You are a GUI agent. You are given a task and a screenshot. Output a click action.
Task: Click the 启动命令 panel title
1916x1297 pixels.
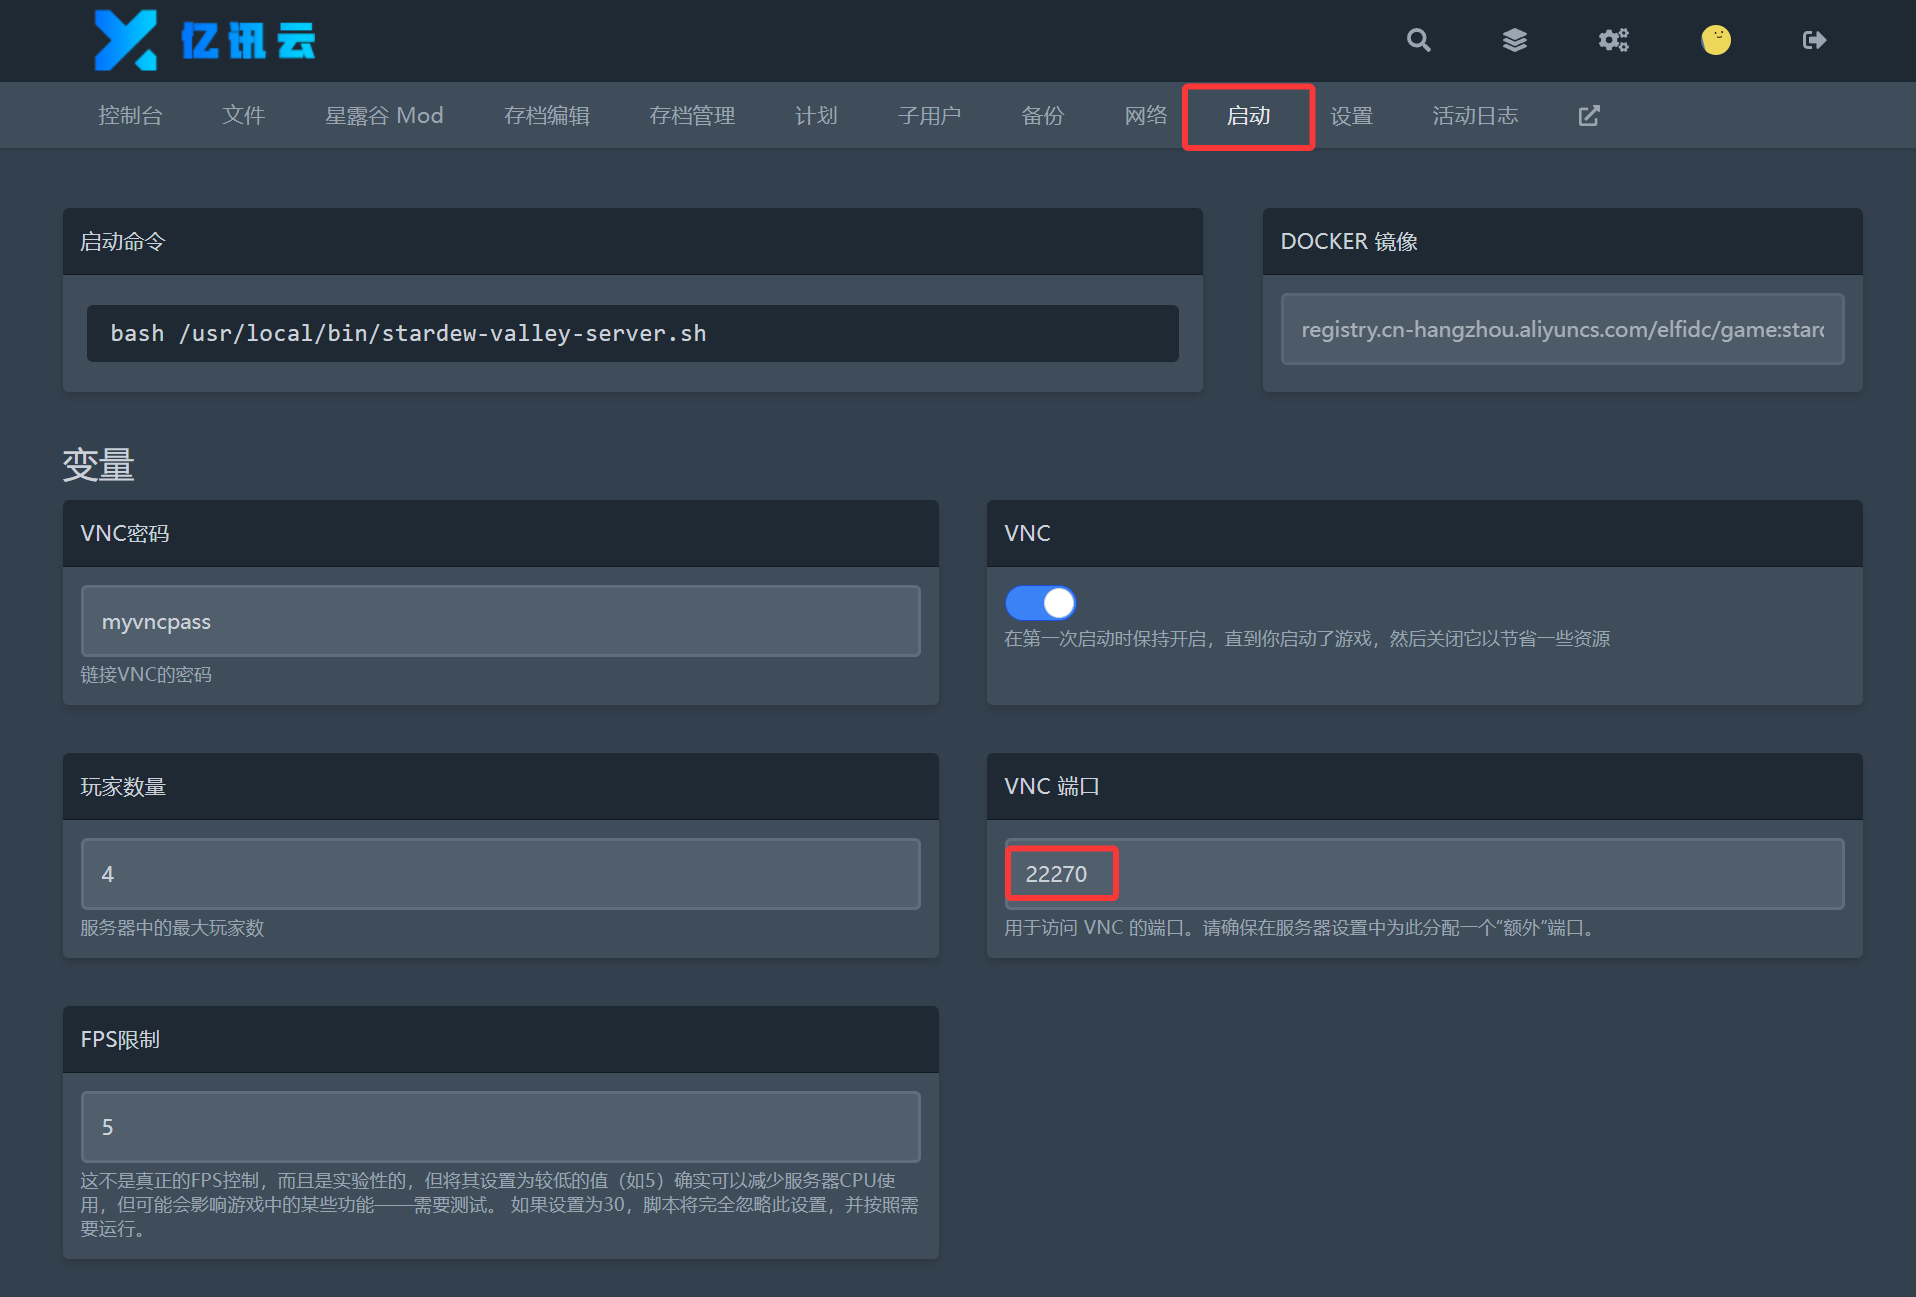122,242
